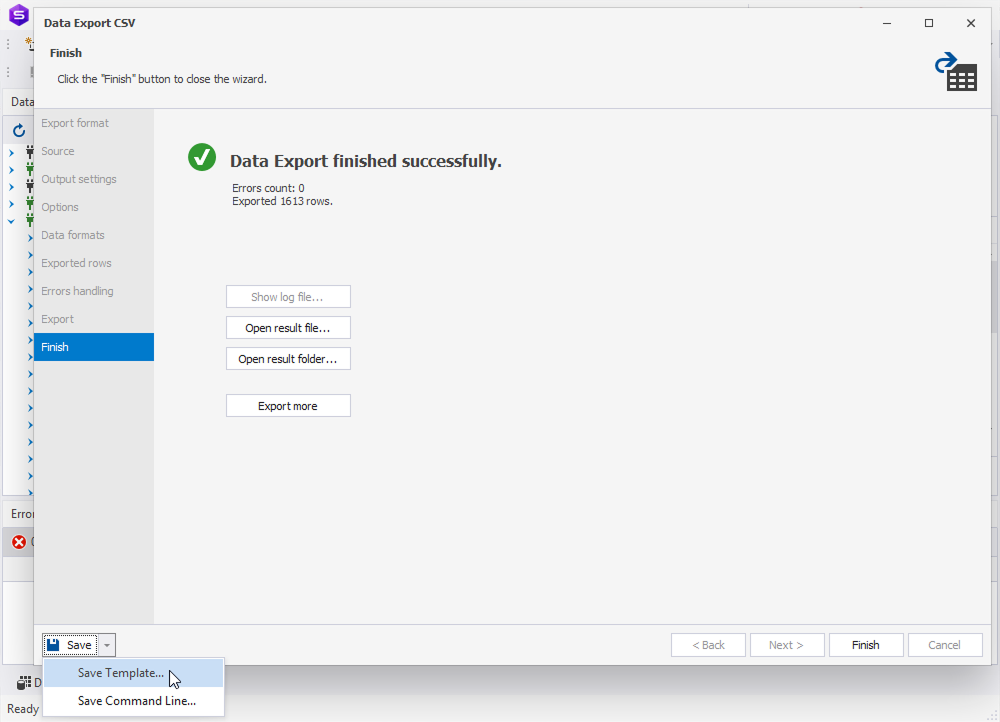Open the result folder
This screenshot has height=722, width=1000.
pyautogui.click(x=288, y=359)
